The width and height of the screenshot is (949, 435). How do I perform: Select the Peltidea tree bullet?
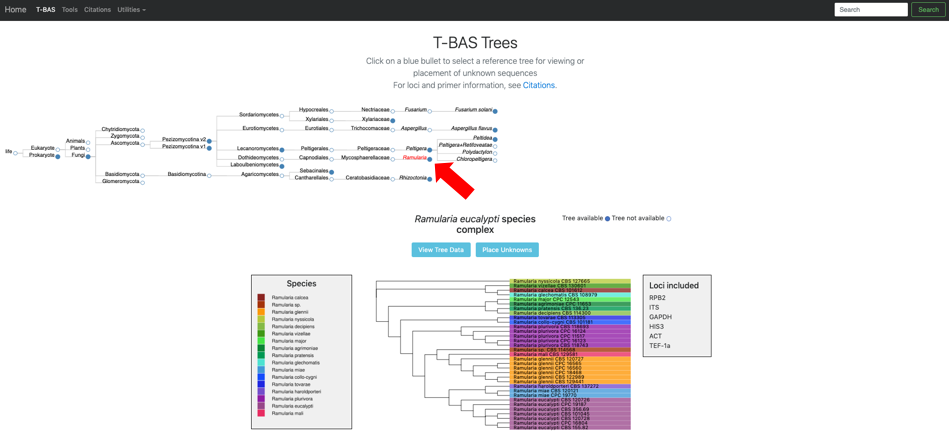coord(496,139)
